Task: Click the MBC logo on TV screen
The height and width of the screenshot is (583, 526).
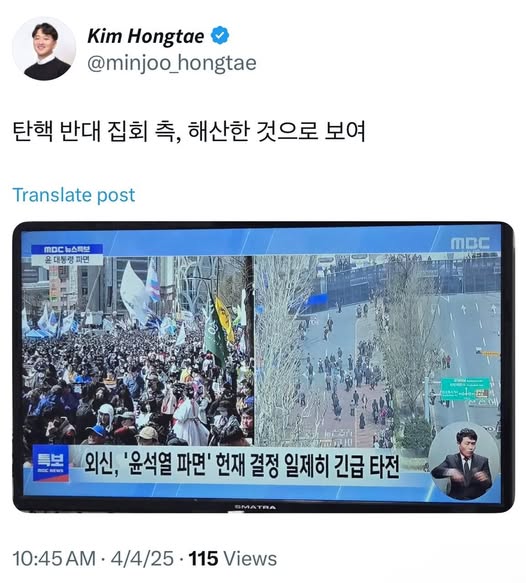Action: click(470, 244)
